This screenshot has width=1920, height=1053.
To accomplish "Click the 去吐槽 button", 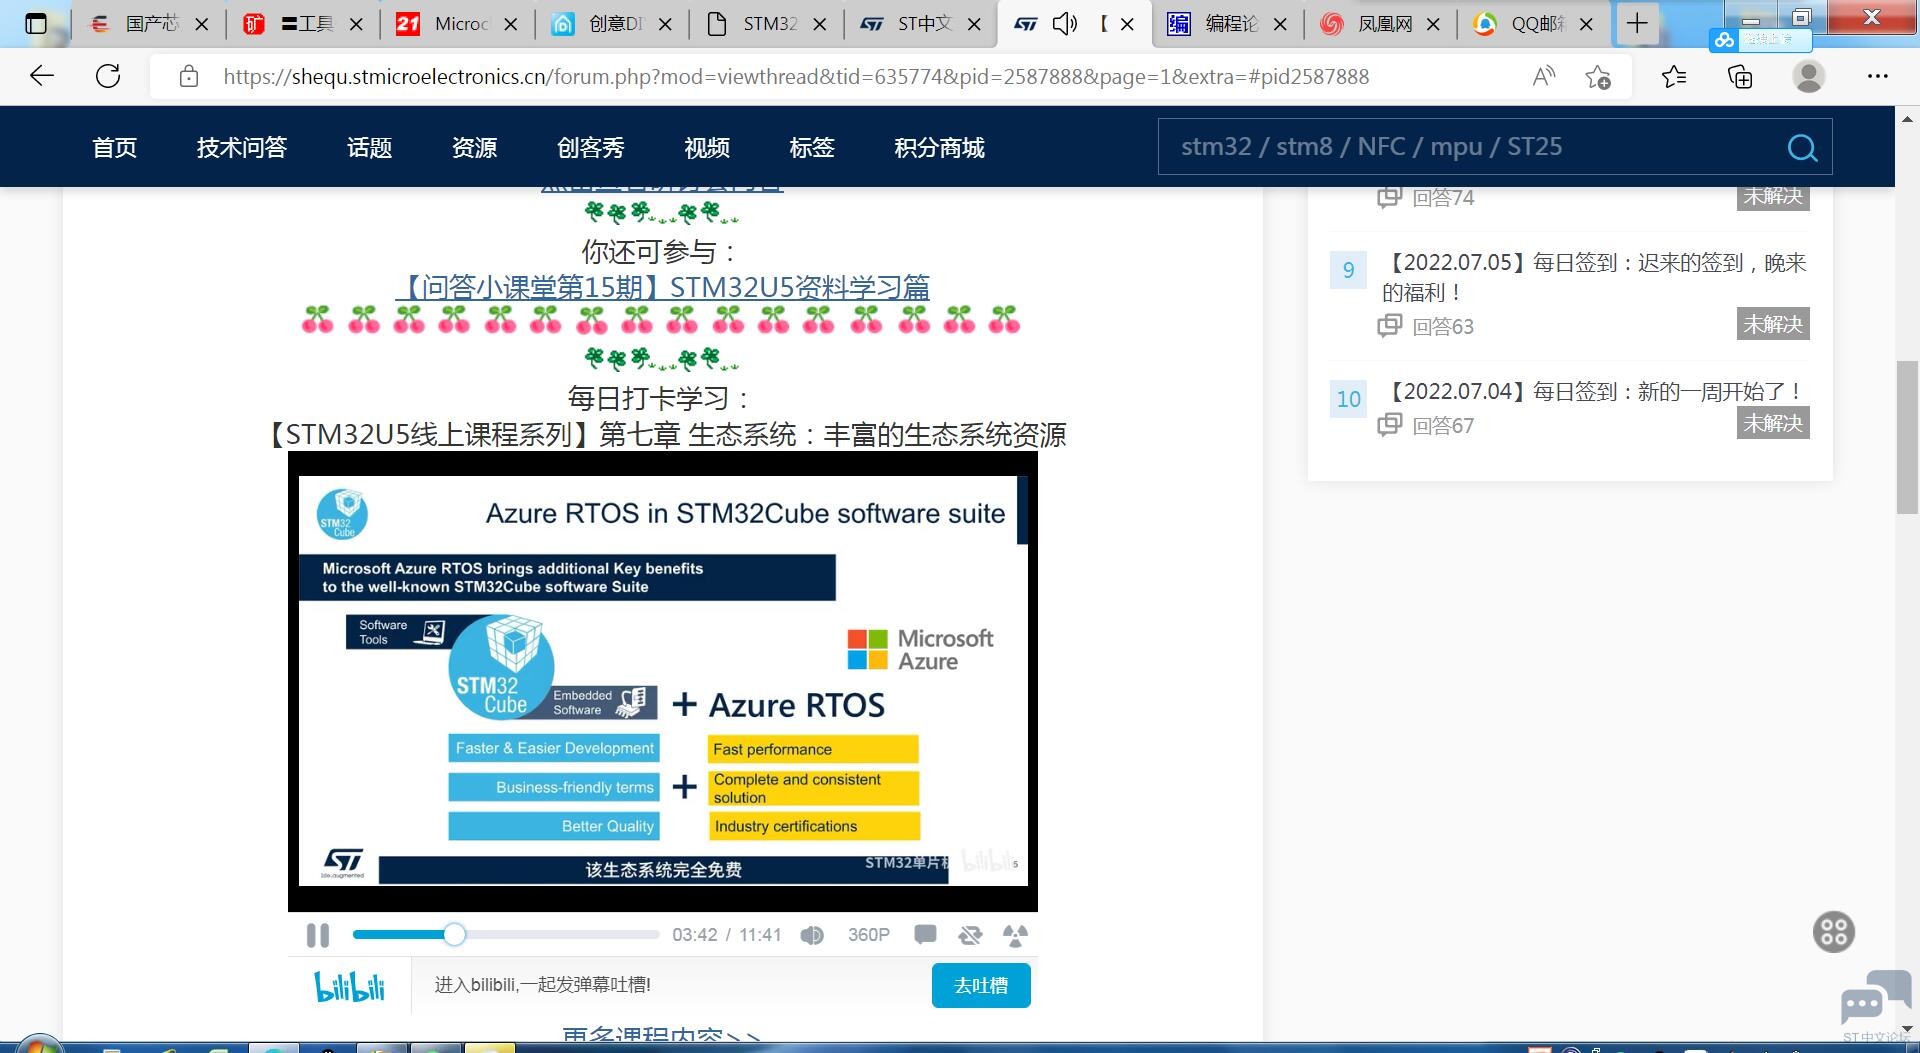I will pyautogui.click(x=980, y=986).
